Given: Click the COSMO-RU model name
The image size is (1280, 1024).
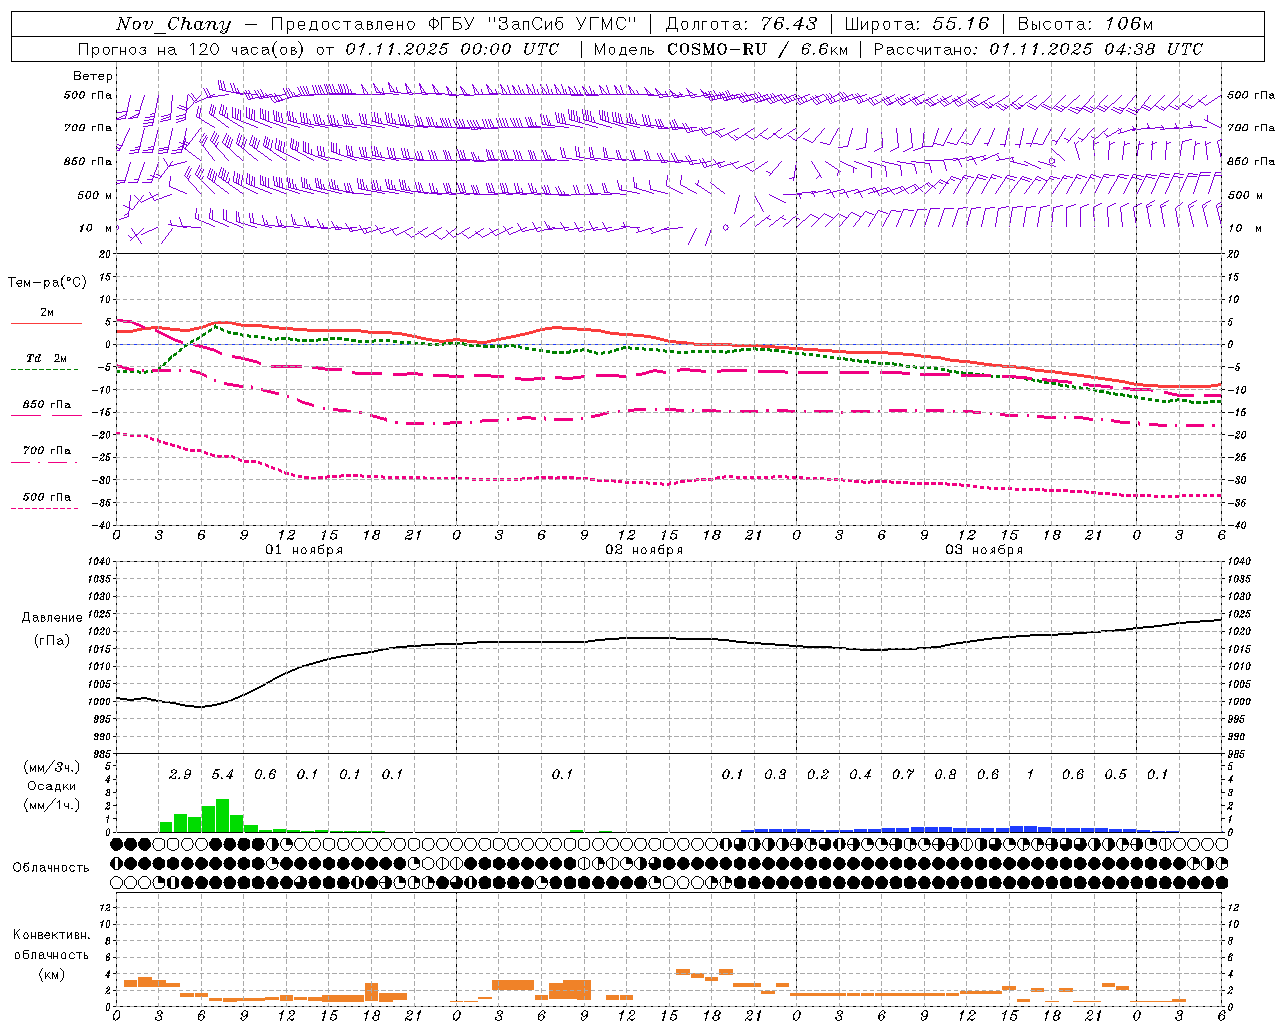Looking at the screenshot, I should 717,49.
